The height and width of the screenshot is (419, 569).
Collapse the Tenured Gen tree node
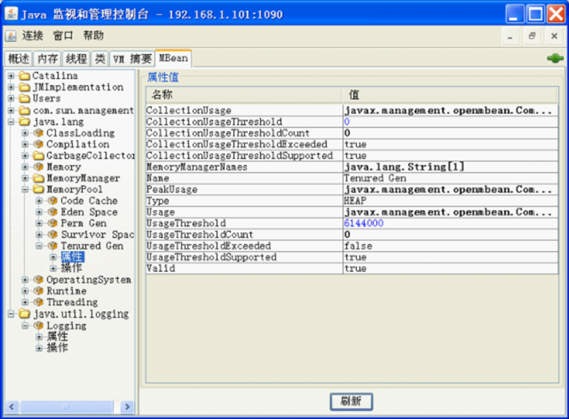(x=40, y=246)
